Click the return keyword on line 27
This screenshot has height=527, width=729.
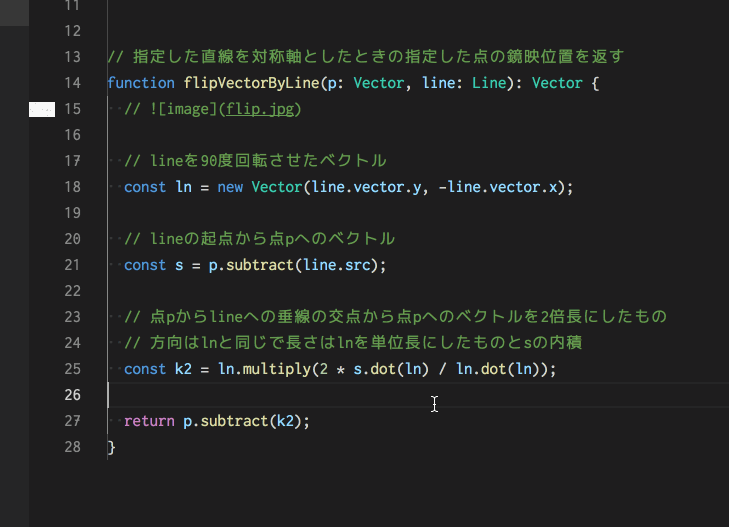click(149, 421)
